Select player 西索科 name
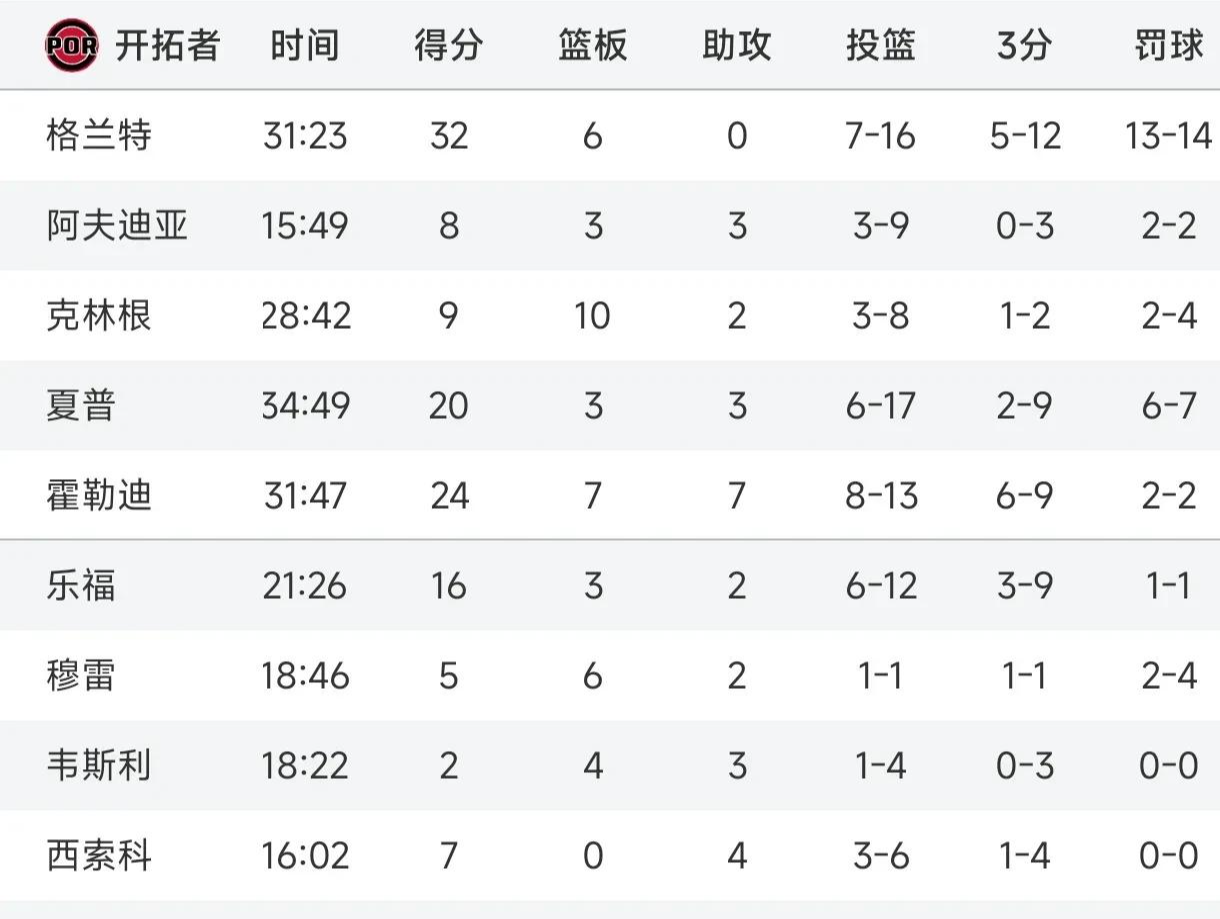 tap(99, 856)
